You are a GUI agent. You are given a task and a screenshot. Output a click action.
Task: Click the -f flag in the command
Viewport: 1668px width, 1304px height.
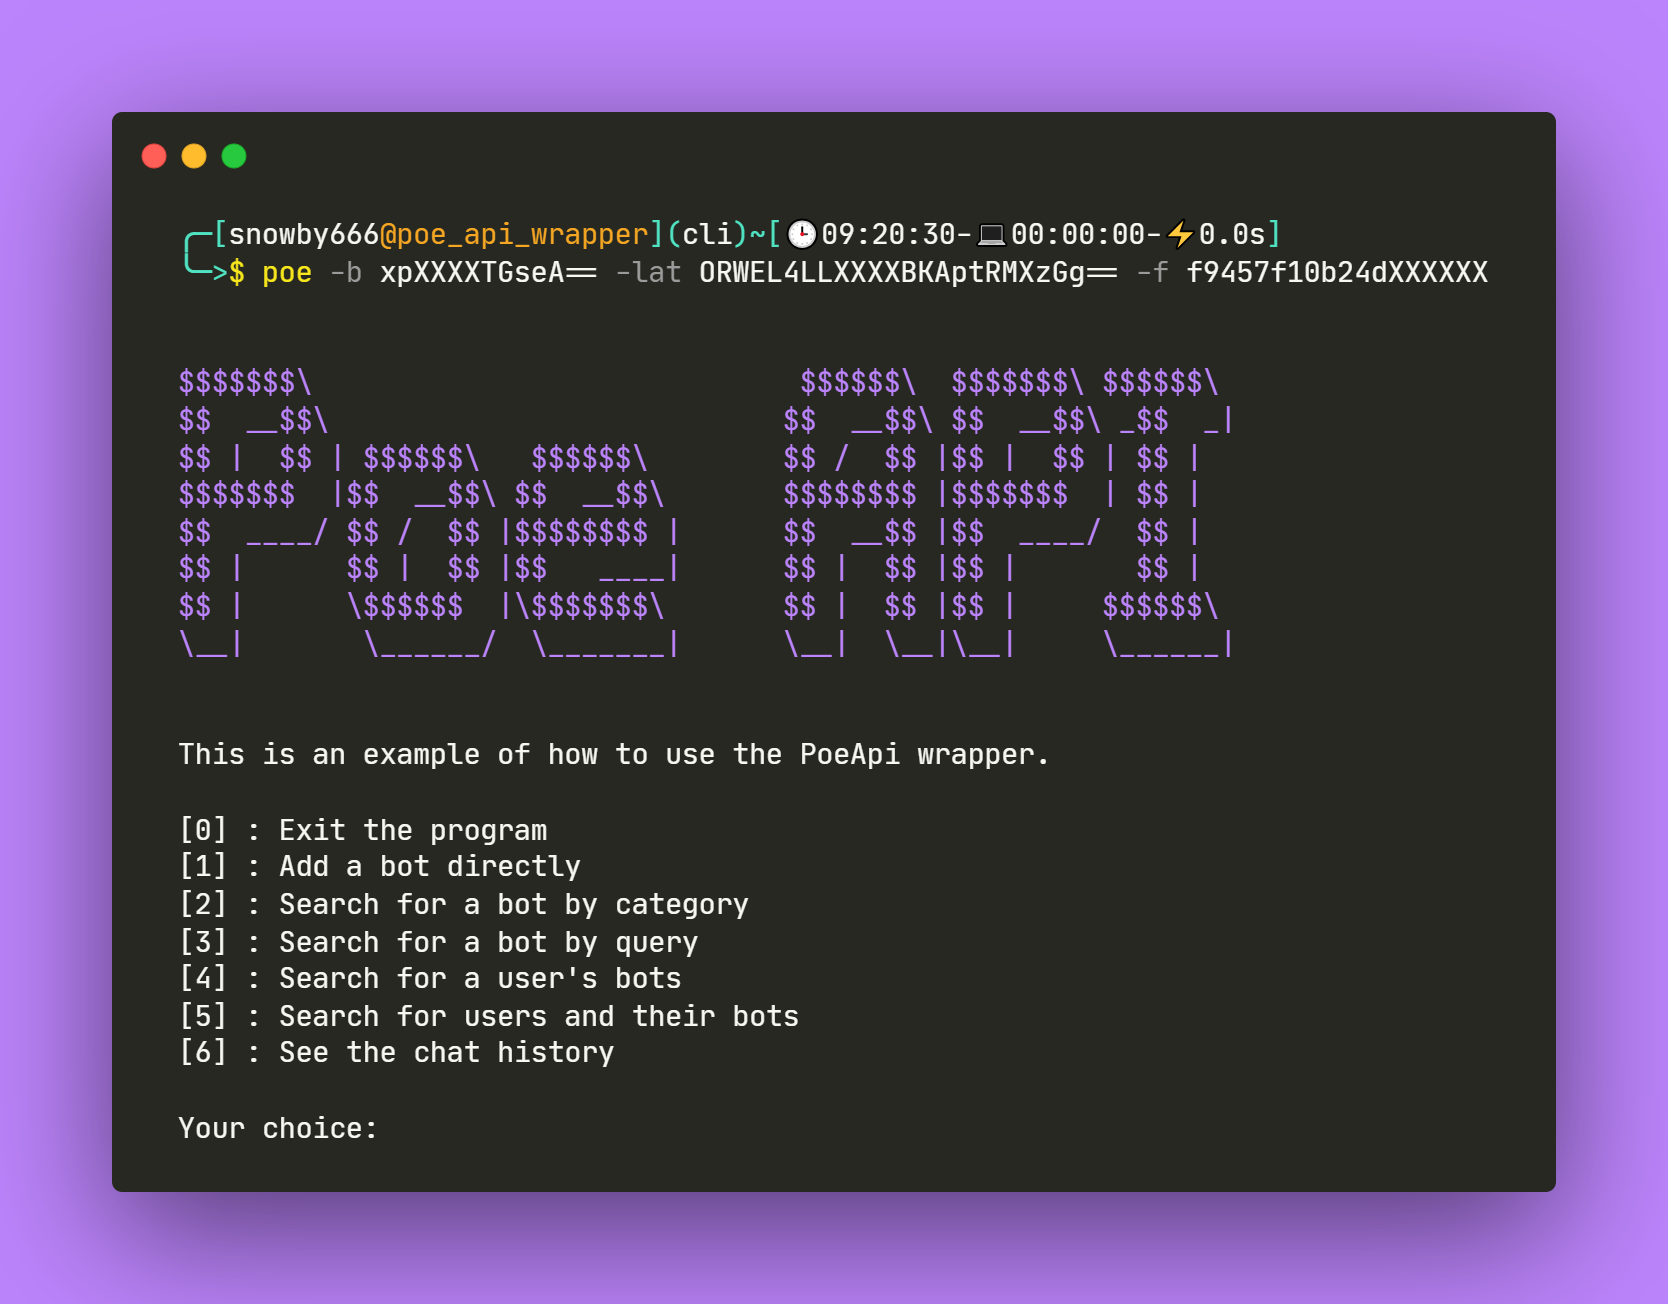(1154, 271)
